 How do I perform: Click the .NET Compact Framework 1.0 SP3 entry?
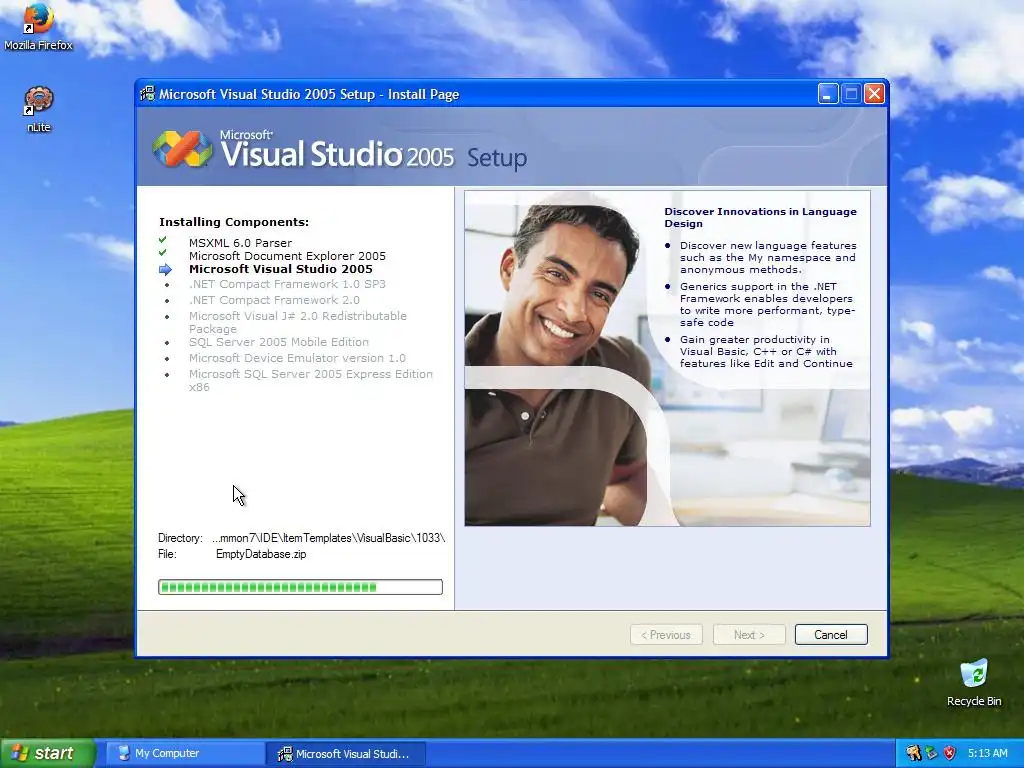tap(287, 284)
